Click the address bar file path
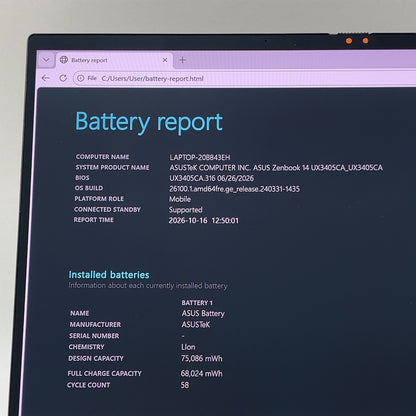This screenshot has width=416, height=416. tap(152, 79)
